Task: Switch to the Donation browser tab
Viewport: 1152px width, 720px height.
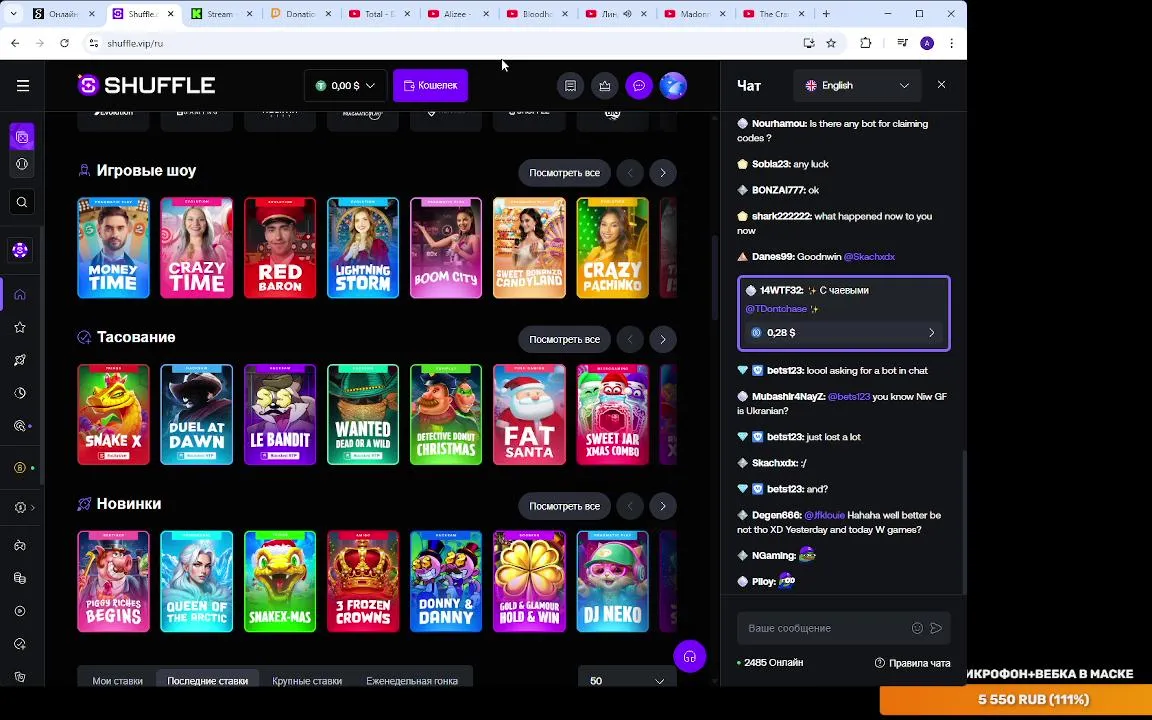Action: (x=300, y=14)
